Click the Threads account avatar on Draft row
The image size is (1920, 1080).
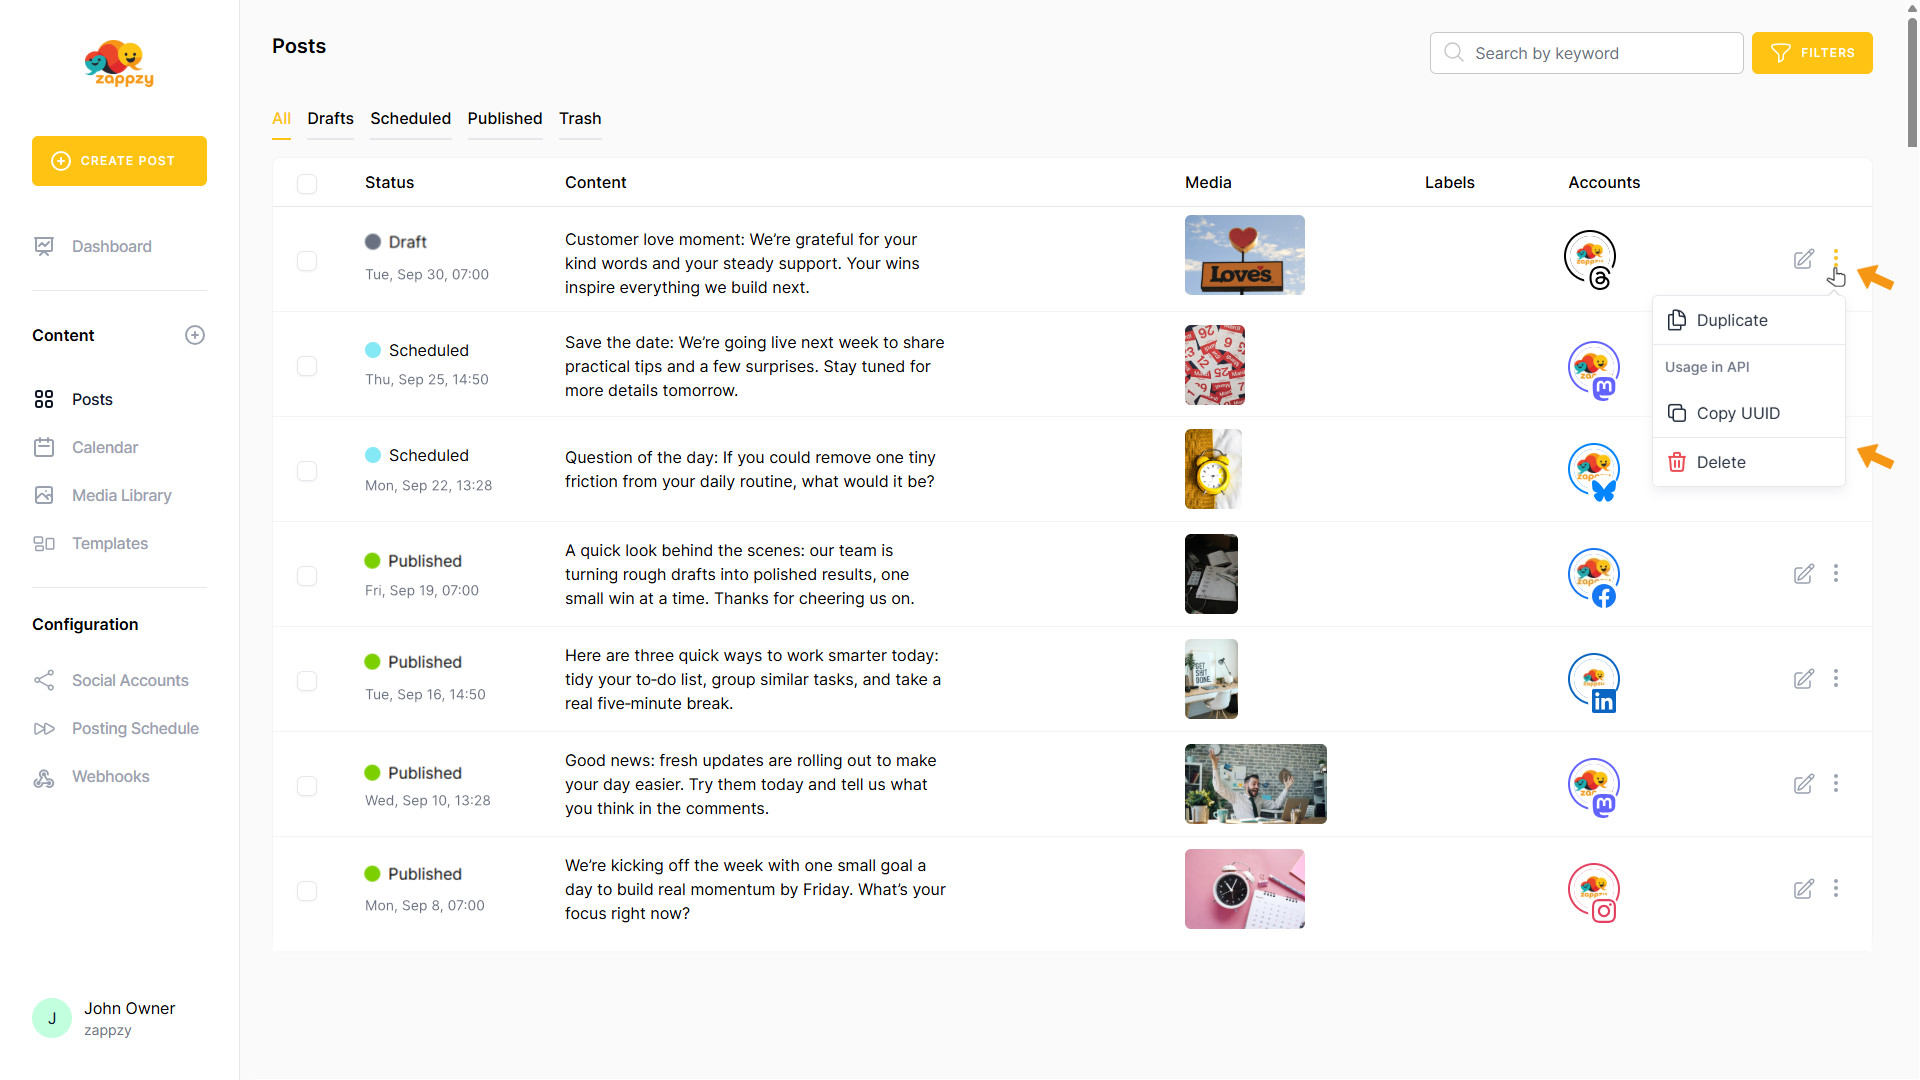[x=1590, y=258]
